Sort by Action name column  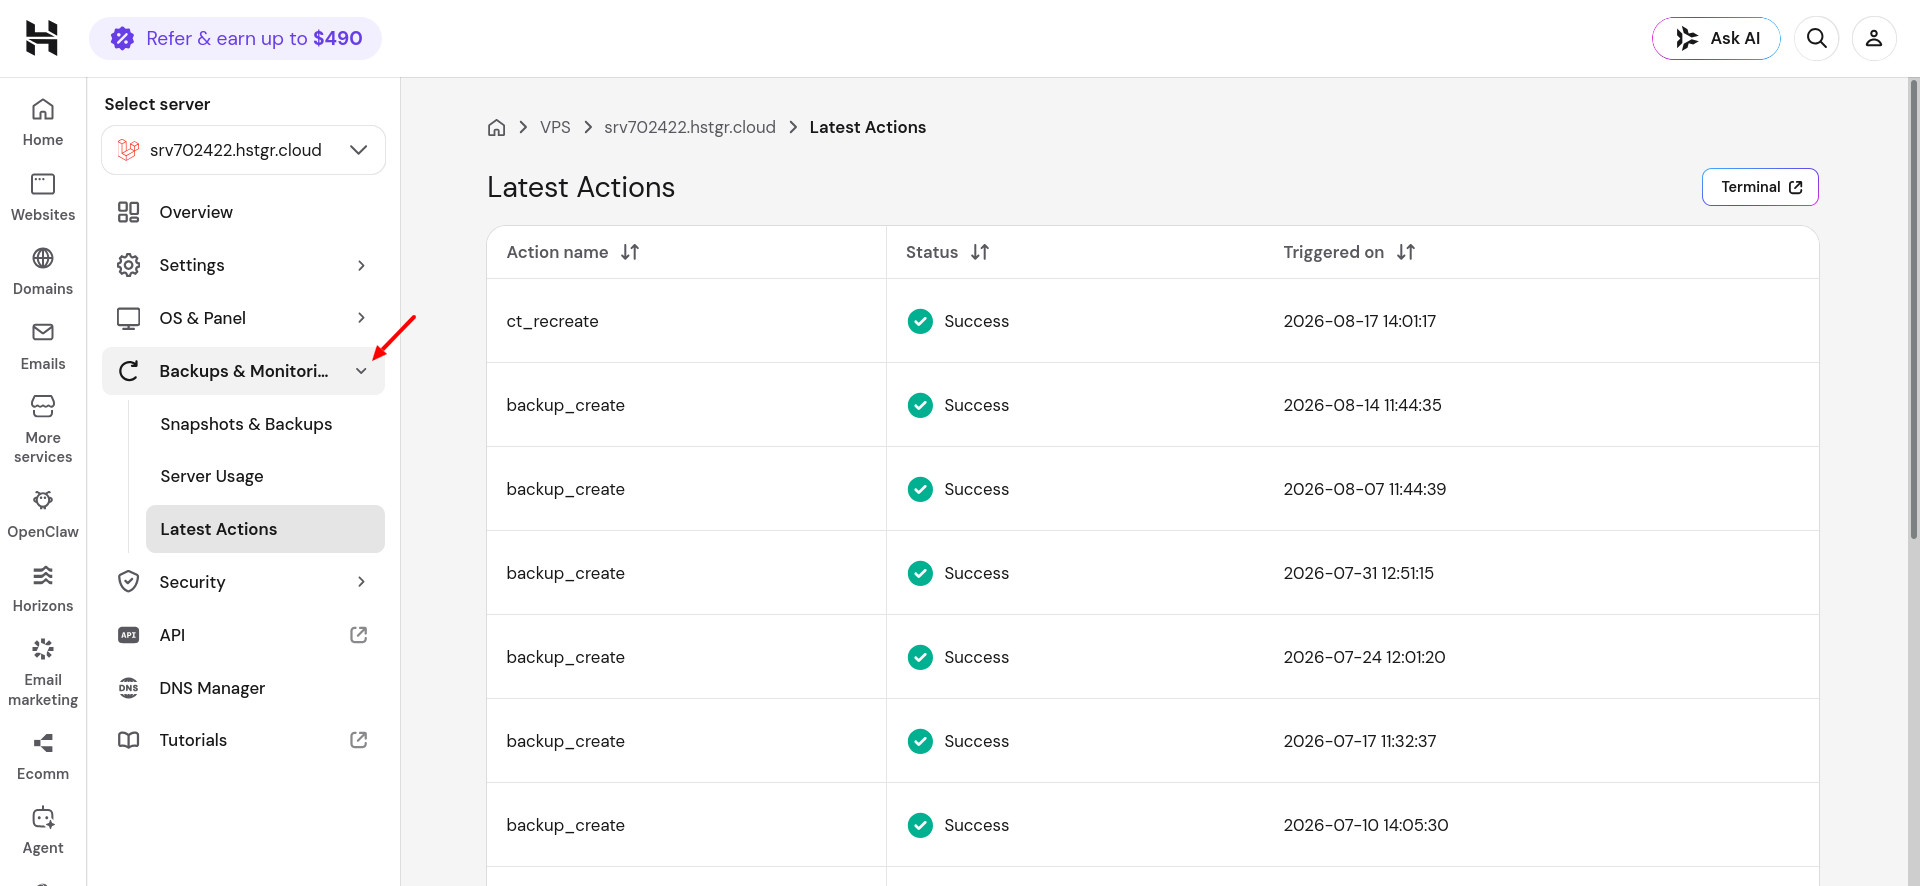point(630,252)
